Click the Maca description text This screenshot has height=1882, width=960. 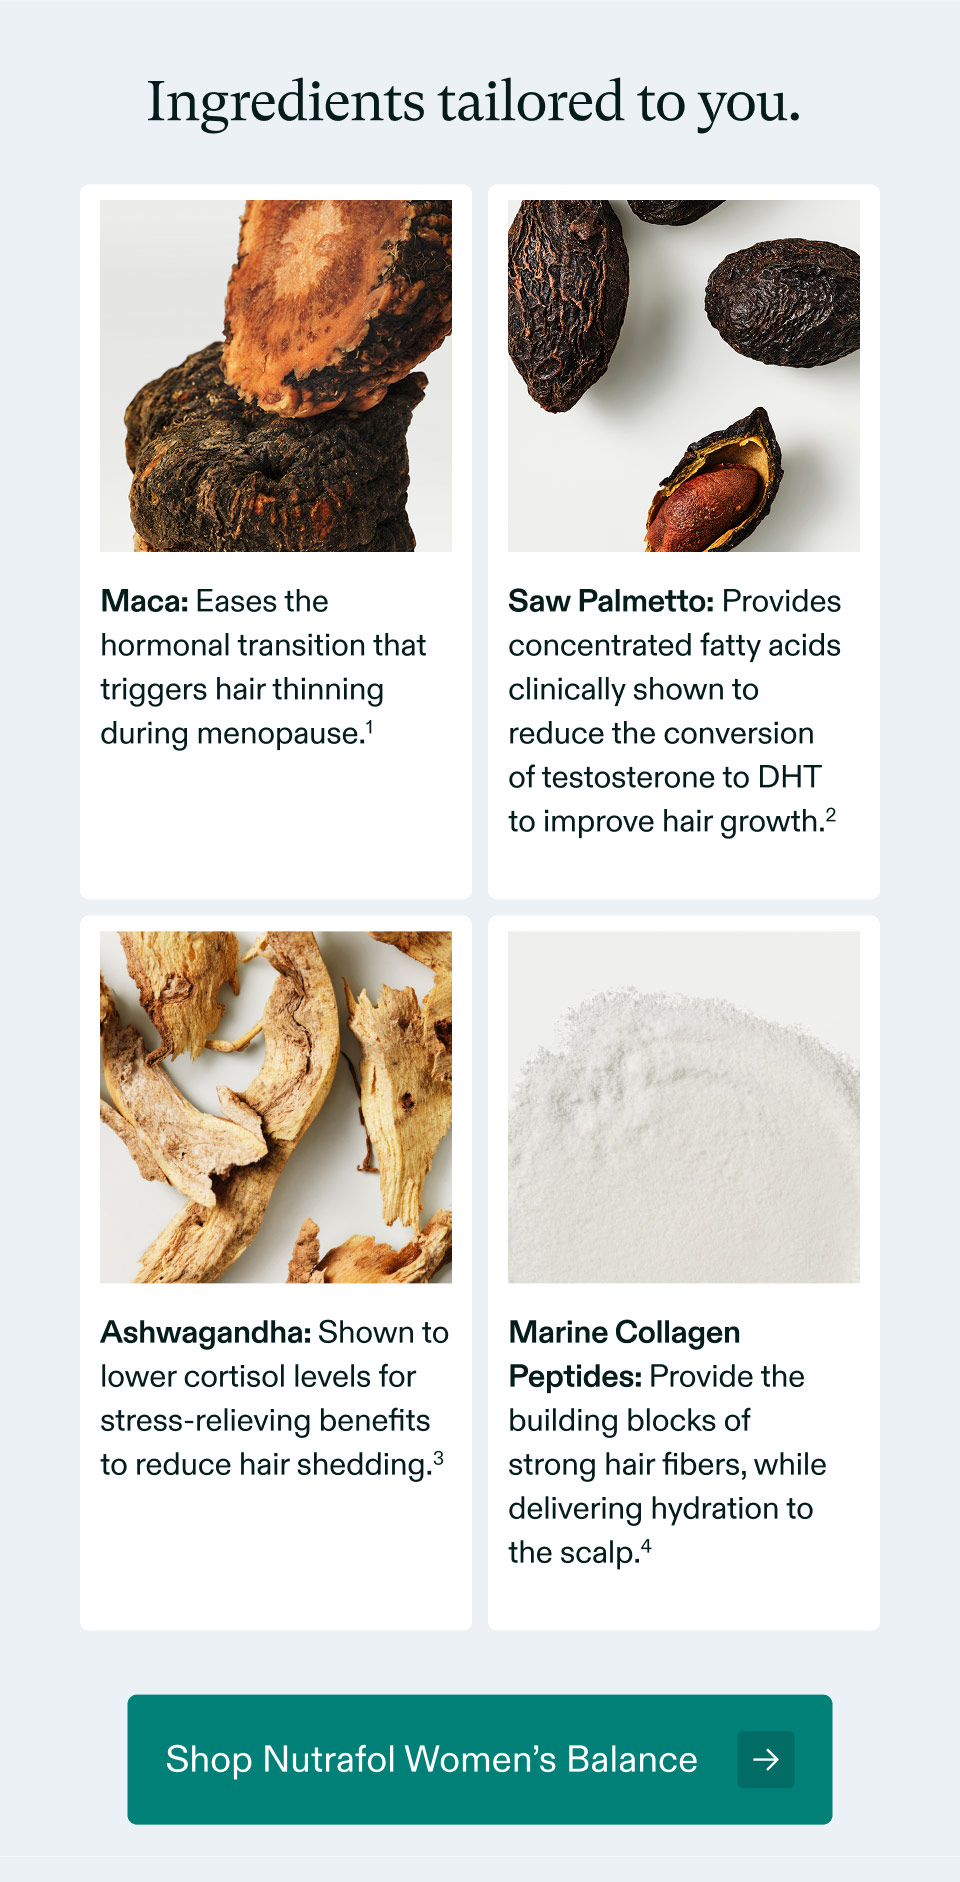coord(263,667)
